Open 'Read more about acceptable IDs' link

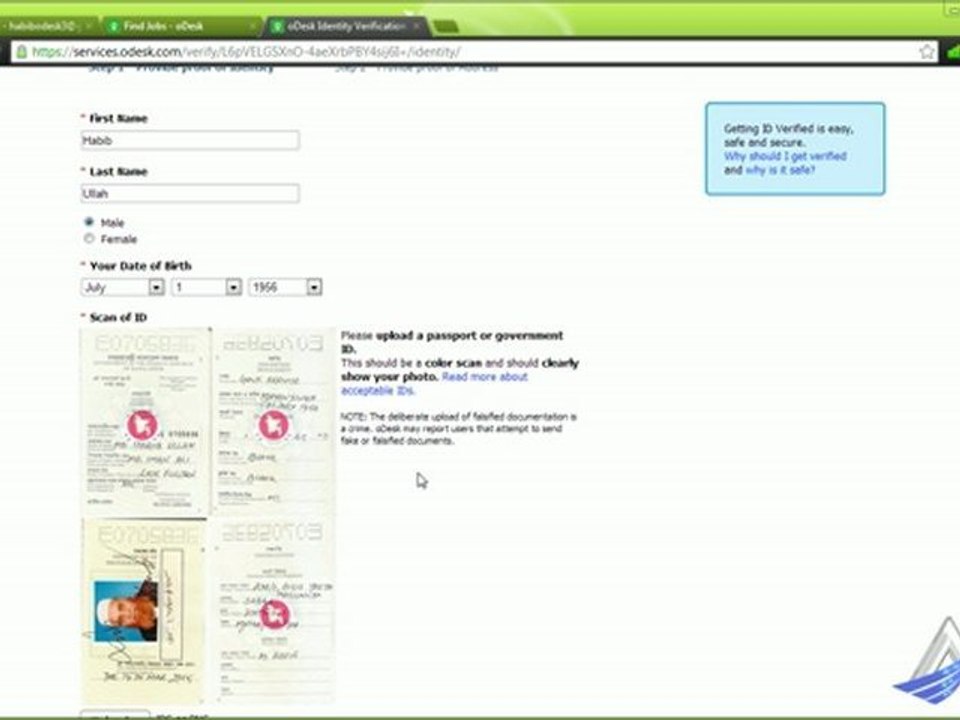(435, 383)
